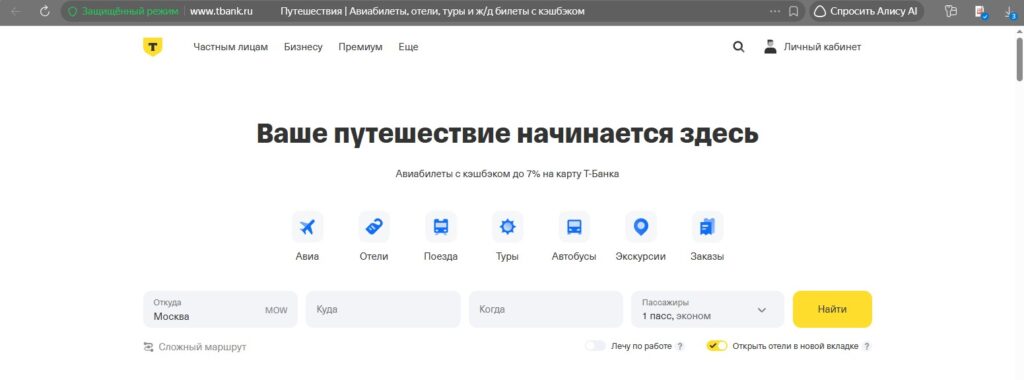Click the Поезда label text

point(441,257)
